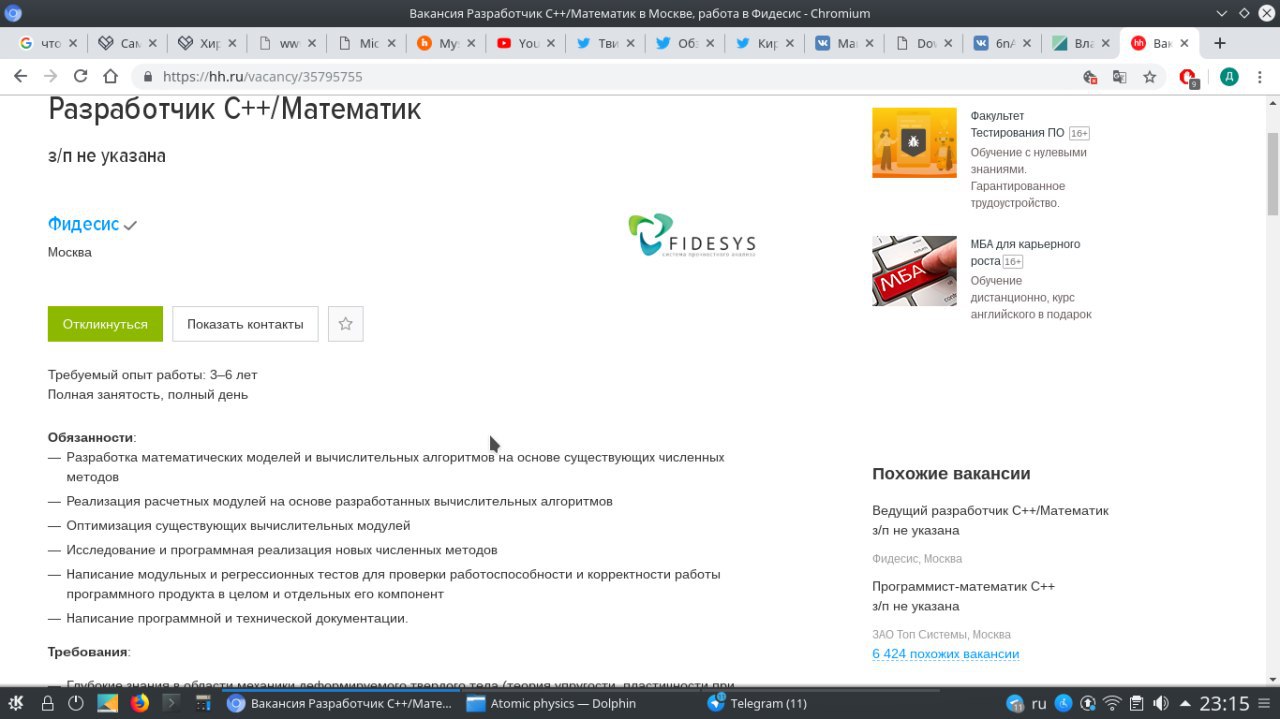Launch Firefox from the taskbar
The width and height of the screenshot is (1280, 719).
coord(140,703)
